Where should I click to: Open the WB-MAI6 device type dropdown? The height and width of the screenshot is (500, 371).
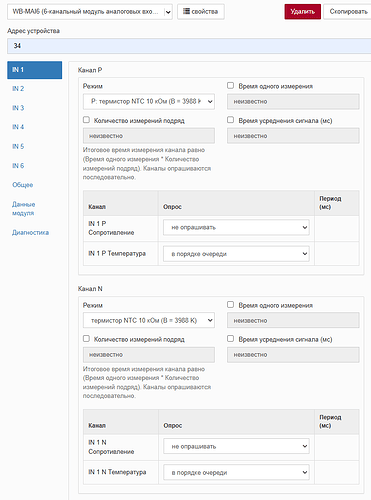[90, 12]
